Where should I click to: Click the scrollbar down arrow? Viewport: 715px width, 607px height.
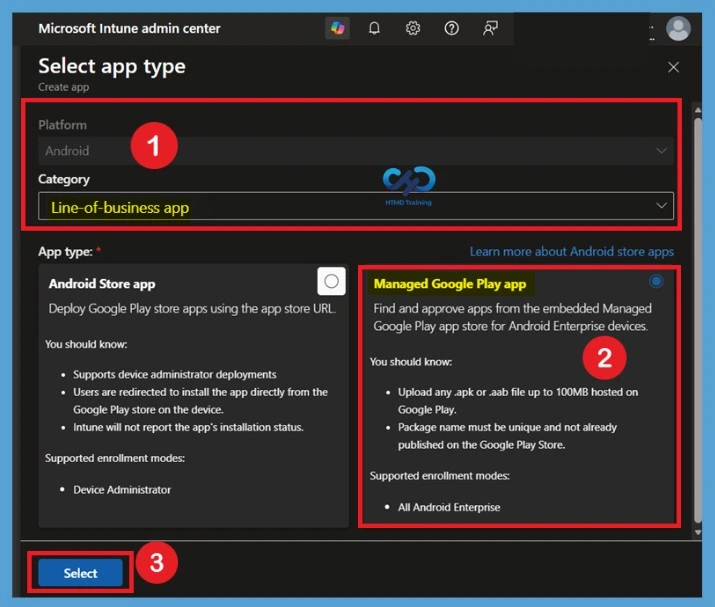(x=698, y=532)
